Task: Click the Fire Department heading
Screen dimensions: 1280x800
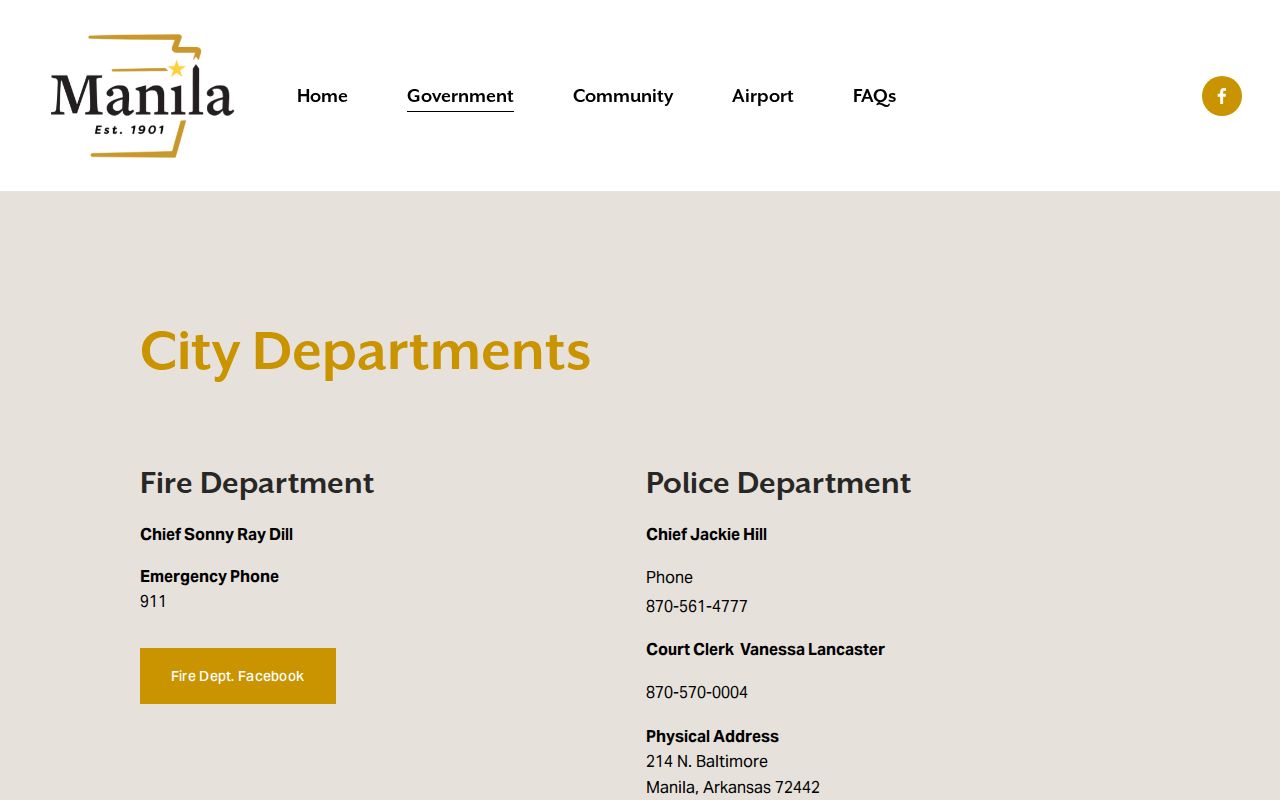Action: [257, 483]
